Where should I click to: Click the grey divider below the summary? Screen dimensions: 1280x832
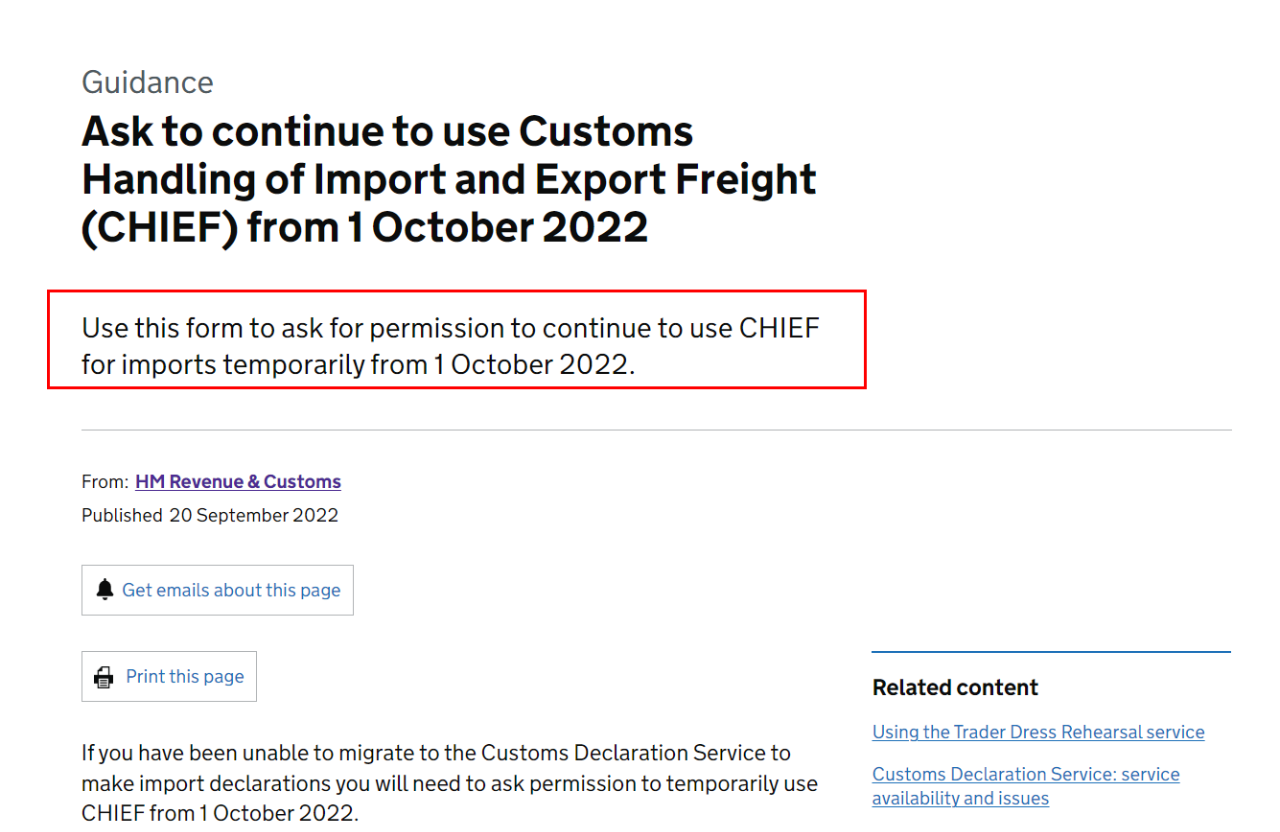656,430
